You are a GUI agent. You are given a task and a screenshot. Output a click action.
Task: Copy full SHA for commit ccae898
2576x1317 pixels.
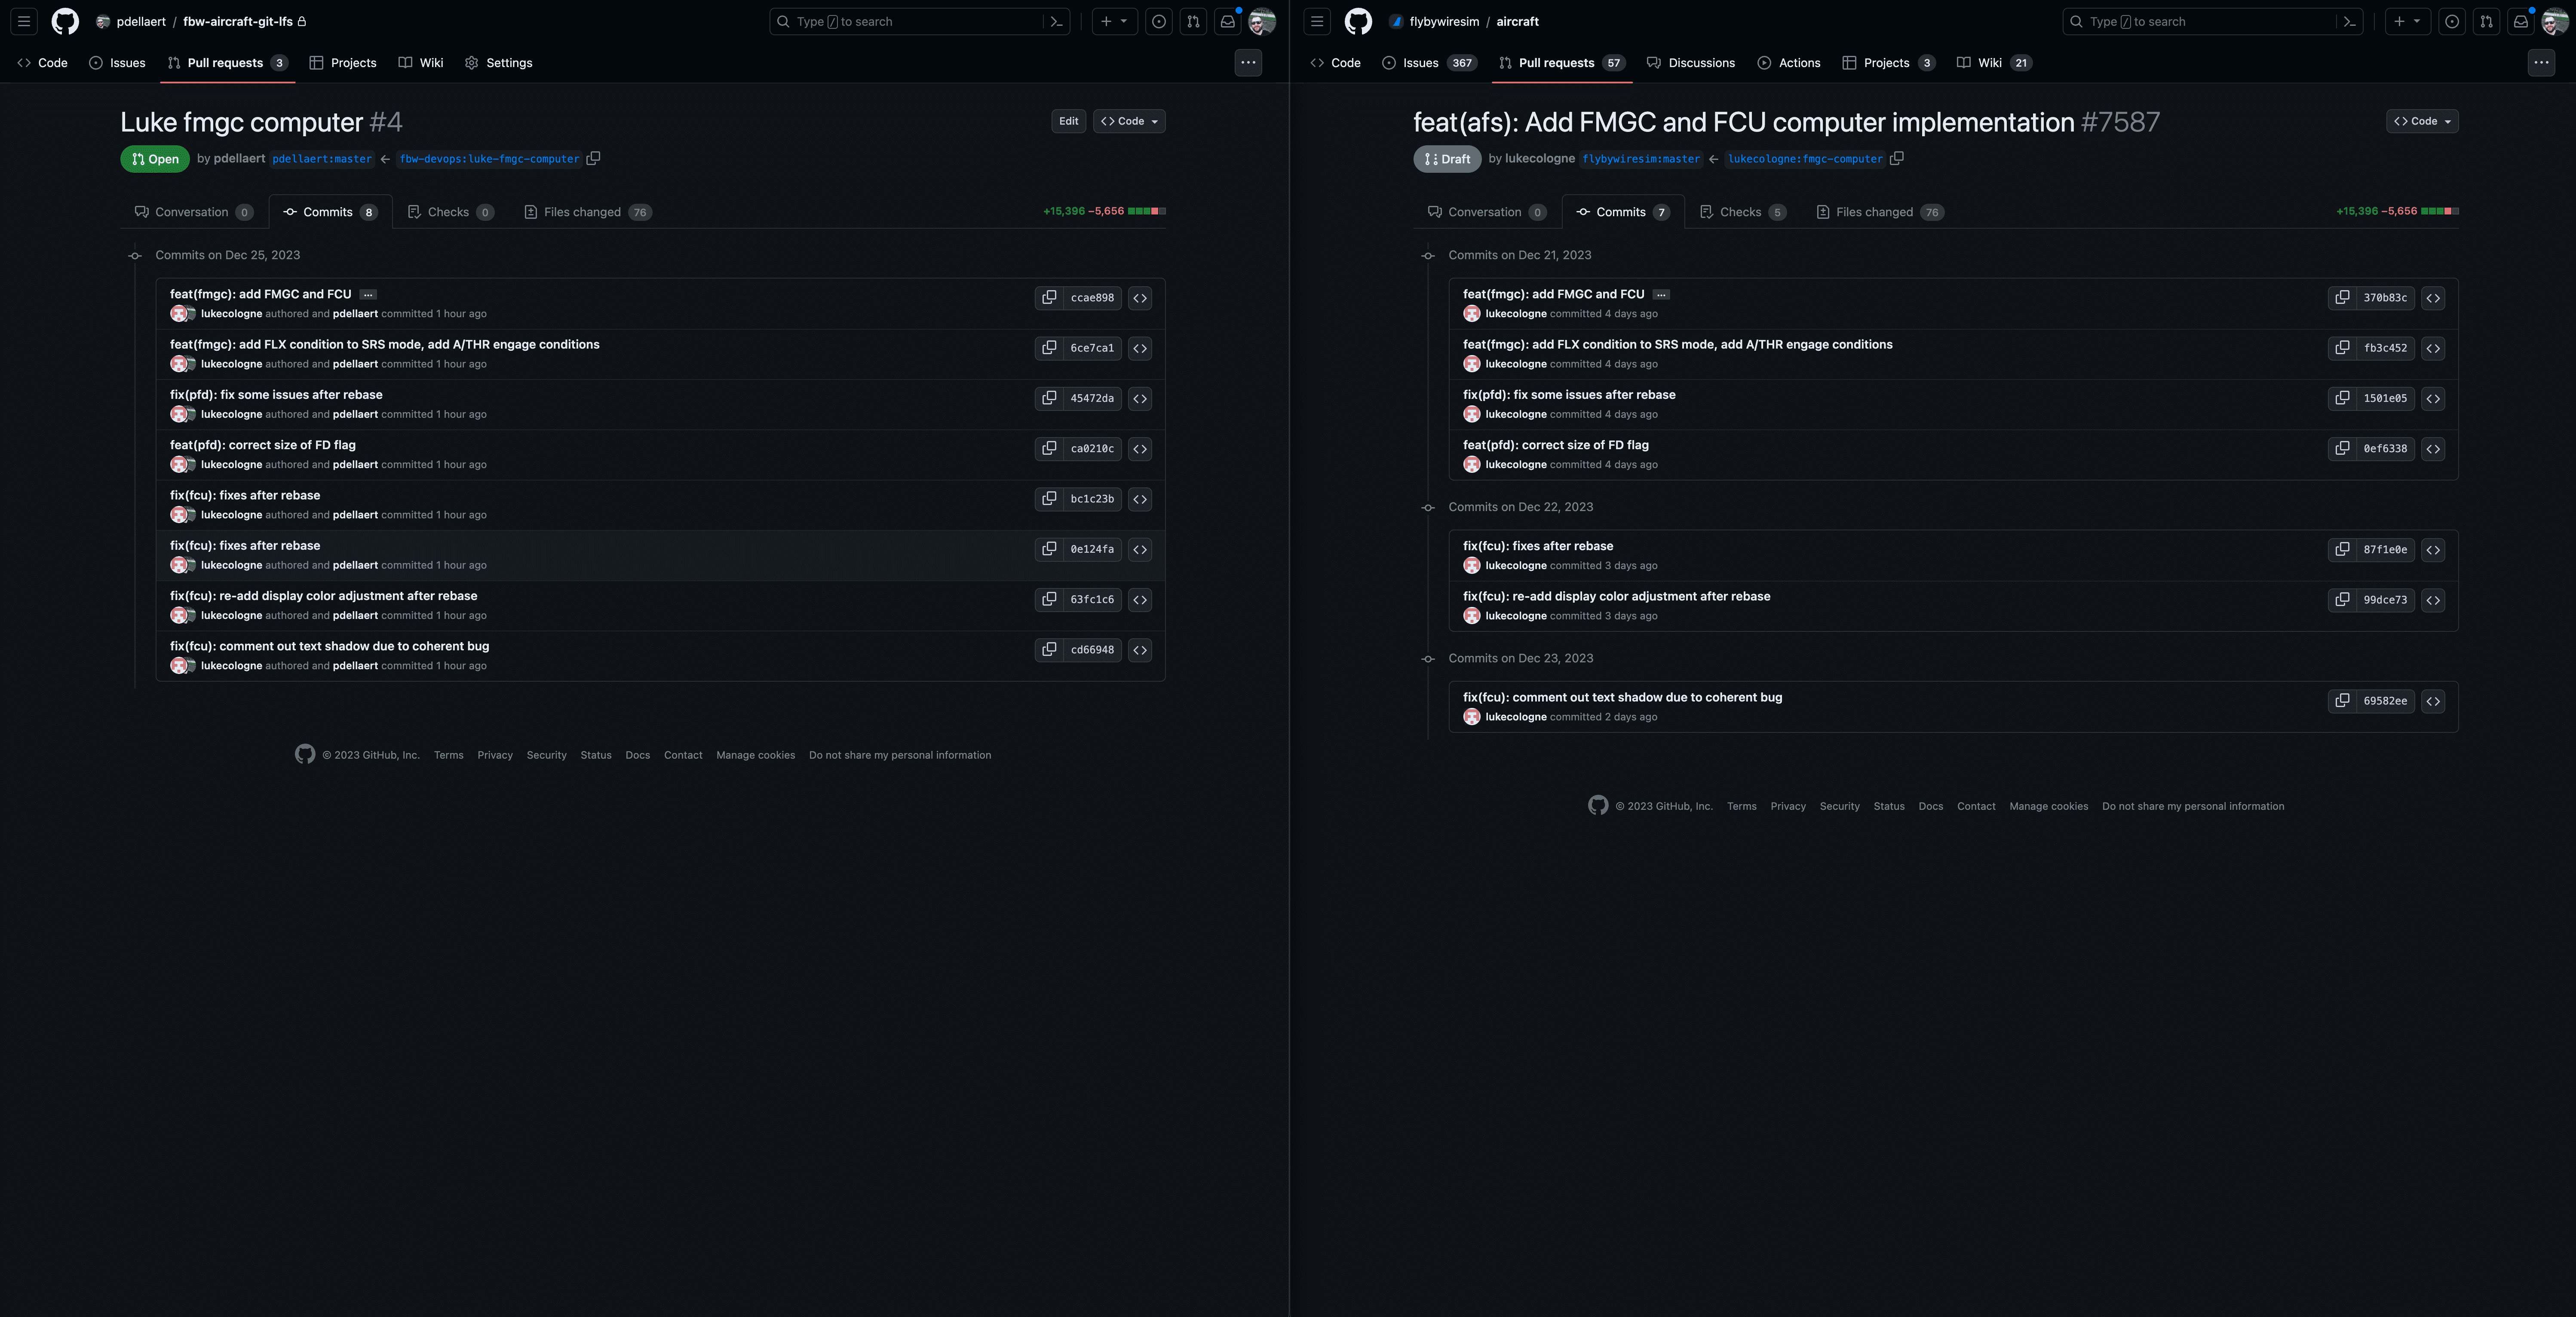[x=1048, y=298]
